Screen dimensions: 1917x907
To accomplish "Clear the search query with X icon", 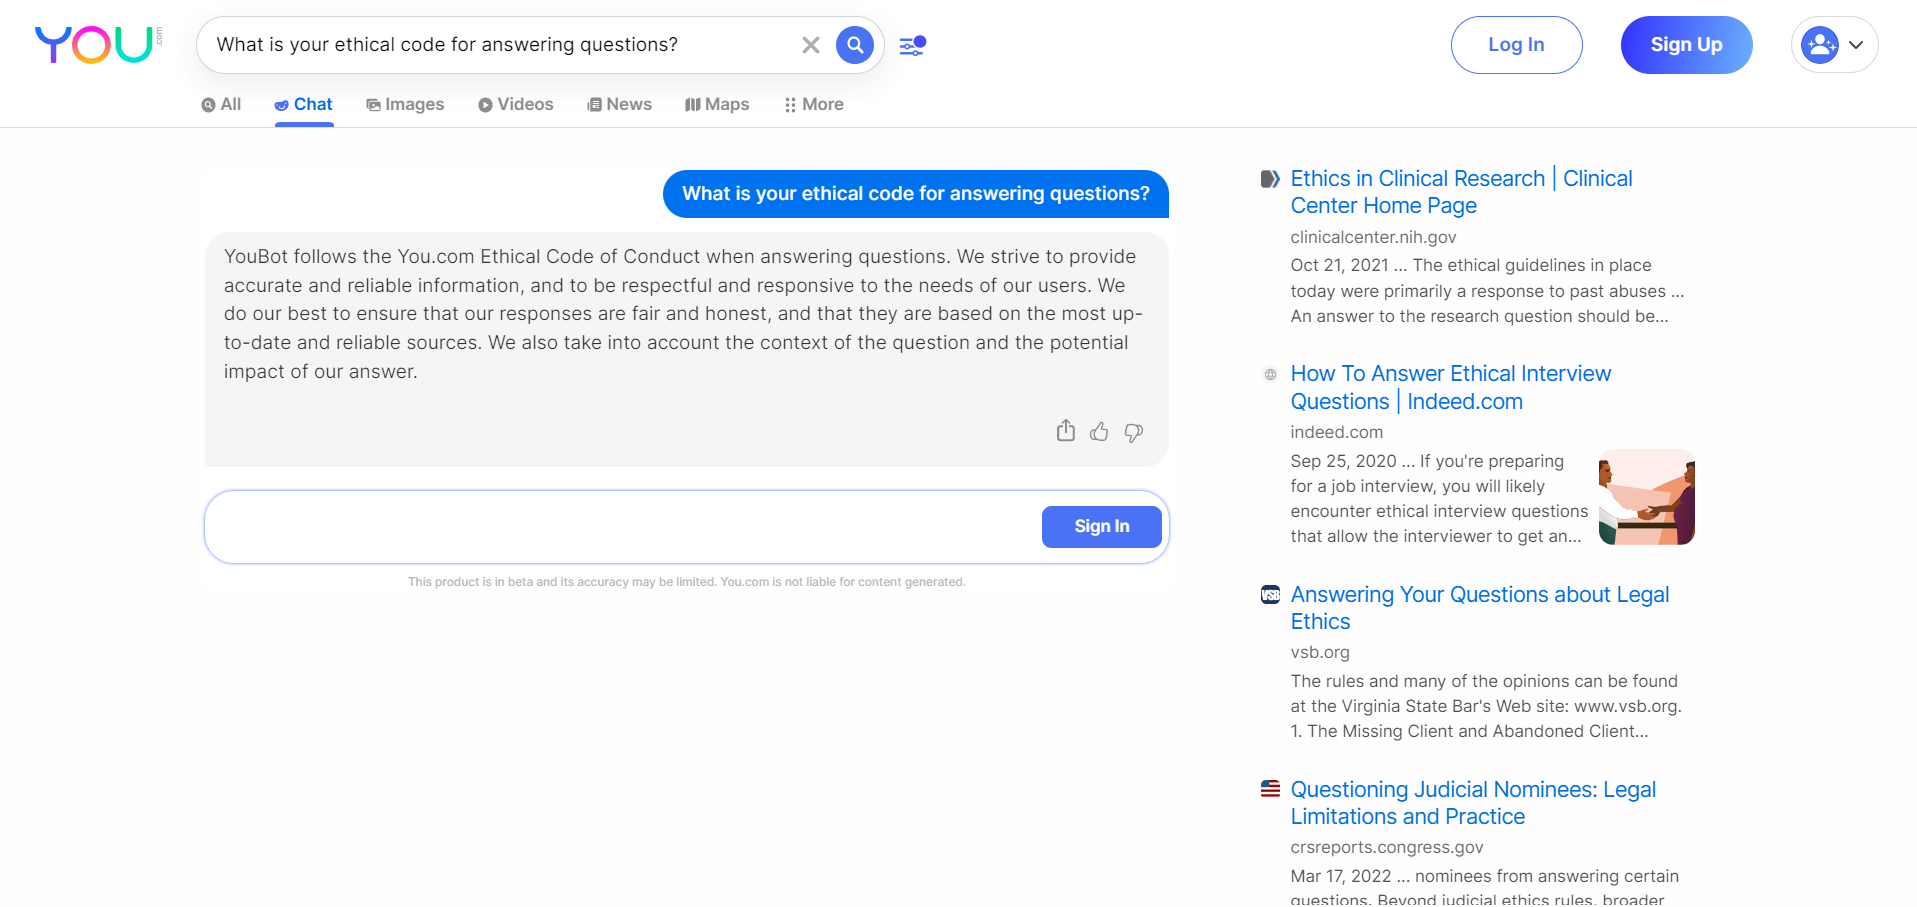I will 811,45.
